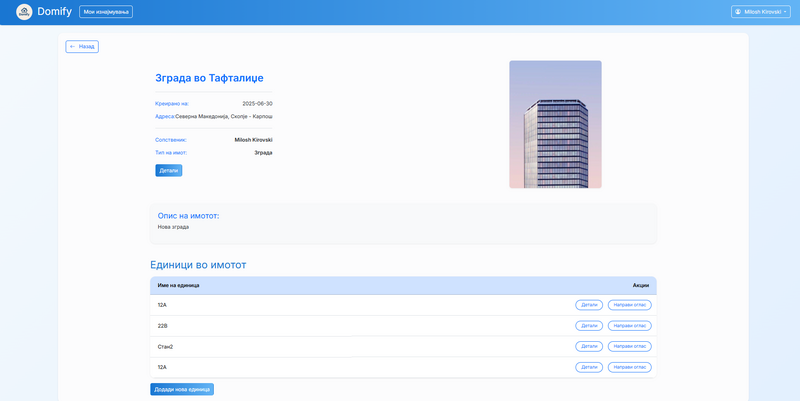
Task: Open Детали for unit 22B
Action: pos(589,326)
